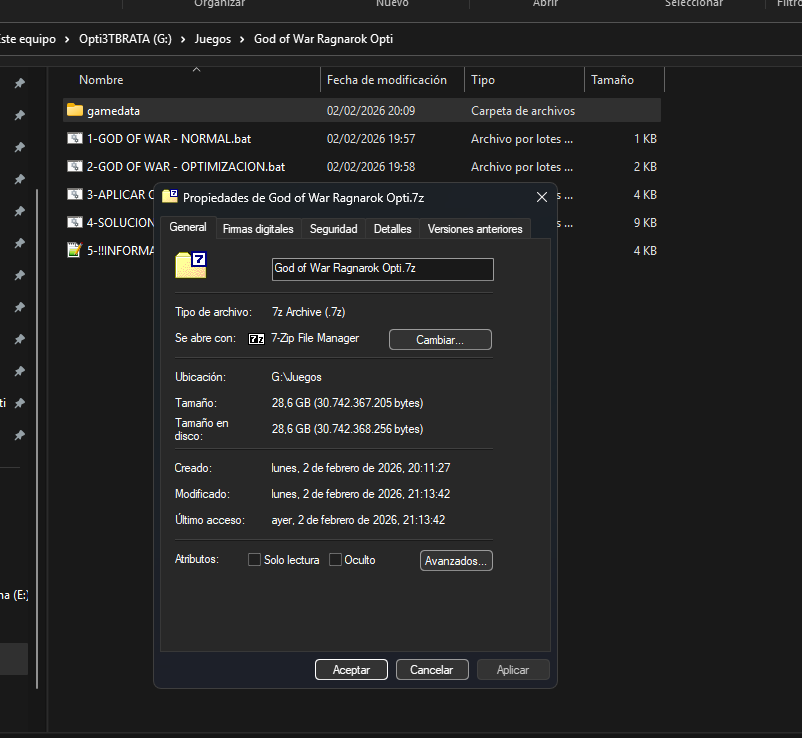Open the Nuevo toolbar group

point(392,4)
